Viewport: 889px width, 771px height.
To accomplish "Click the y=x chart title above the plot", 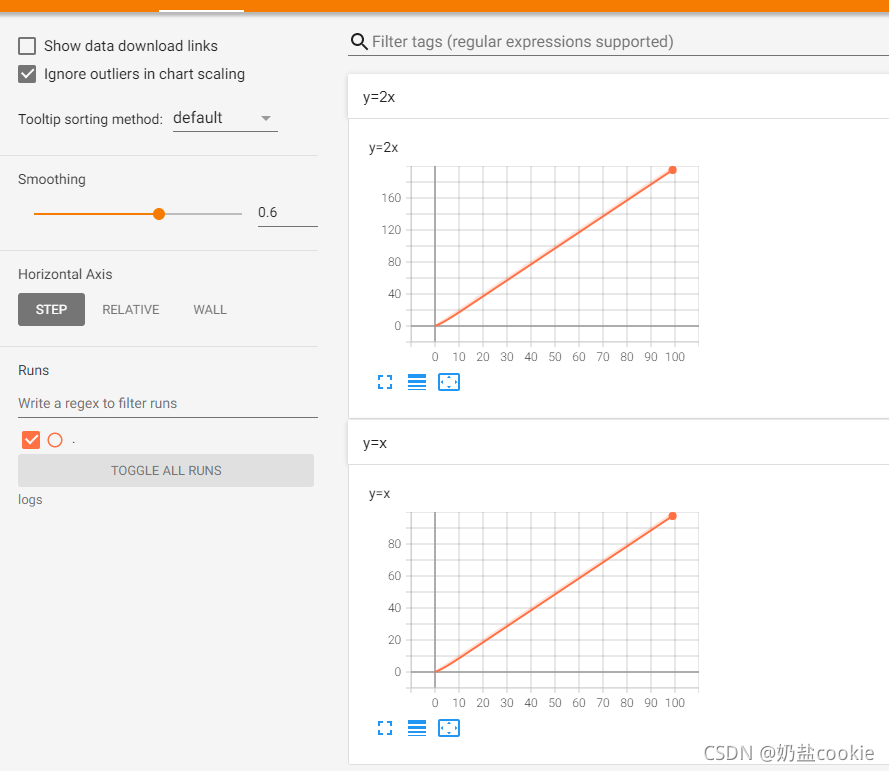I will tap(379, 493).
